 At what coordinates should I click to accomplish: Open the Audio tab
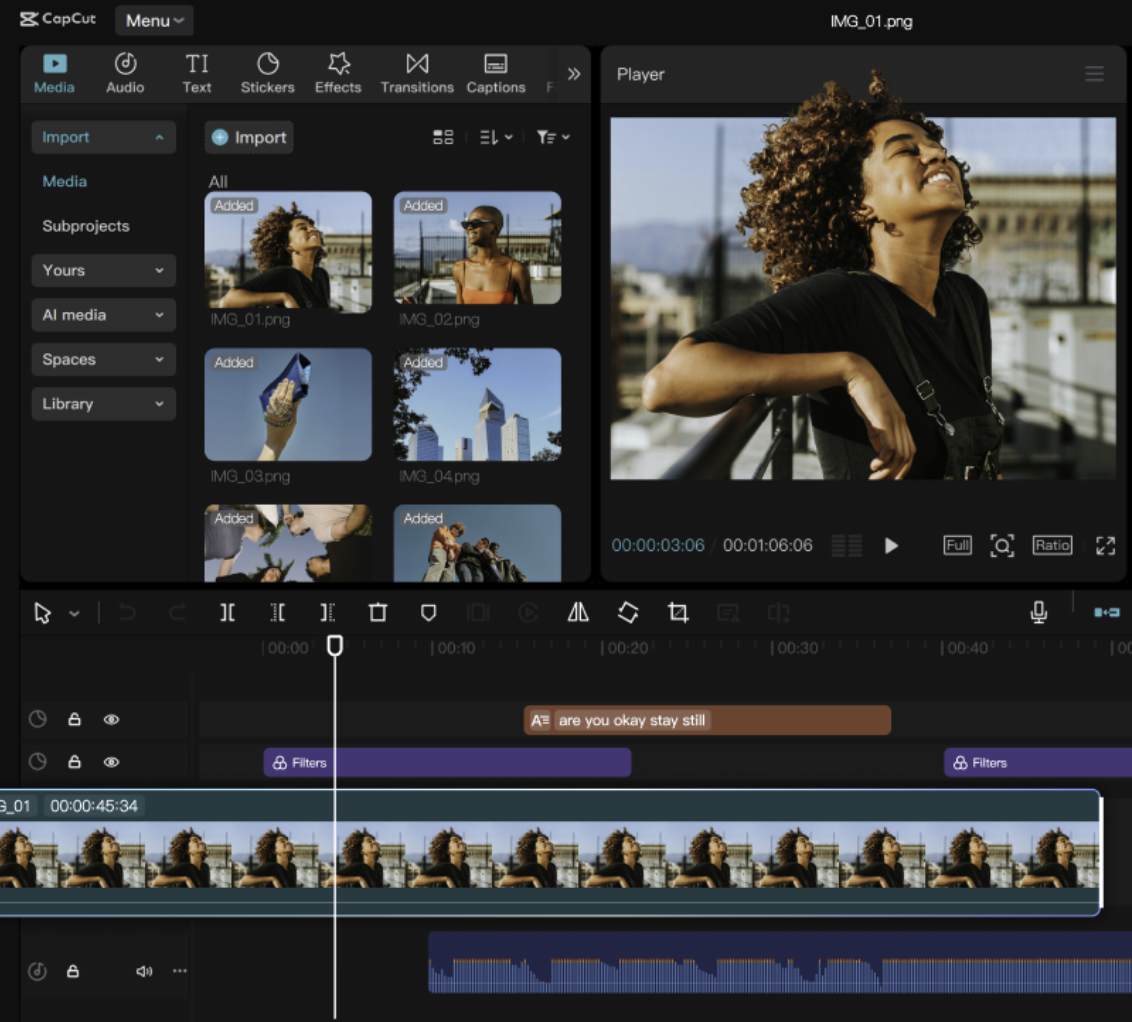pyautogui.click(x=125, y=74)
